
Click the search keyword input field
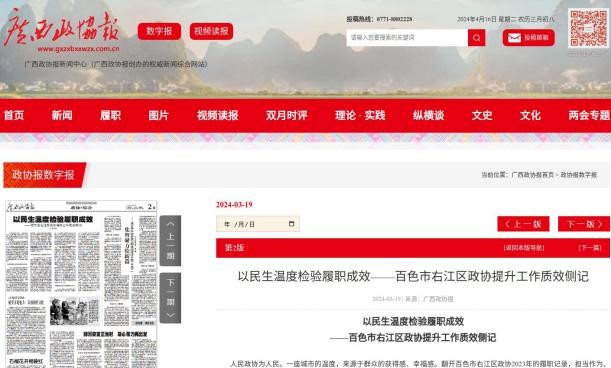[x=407, y=38]
